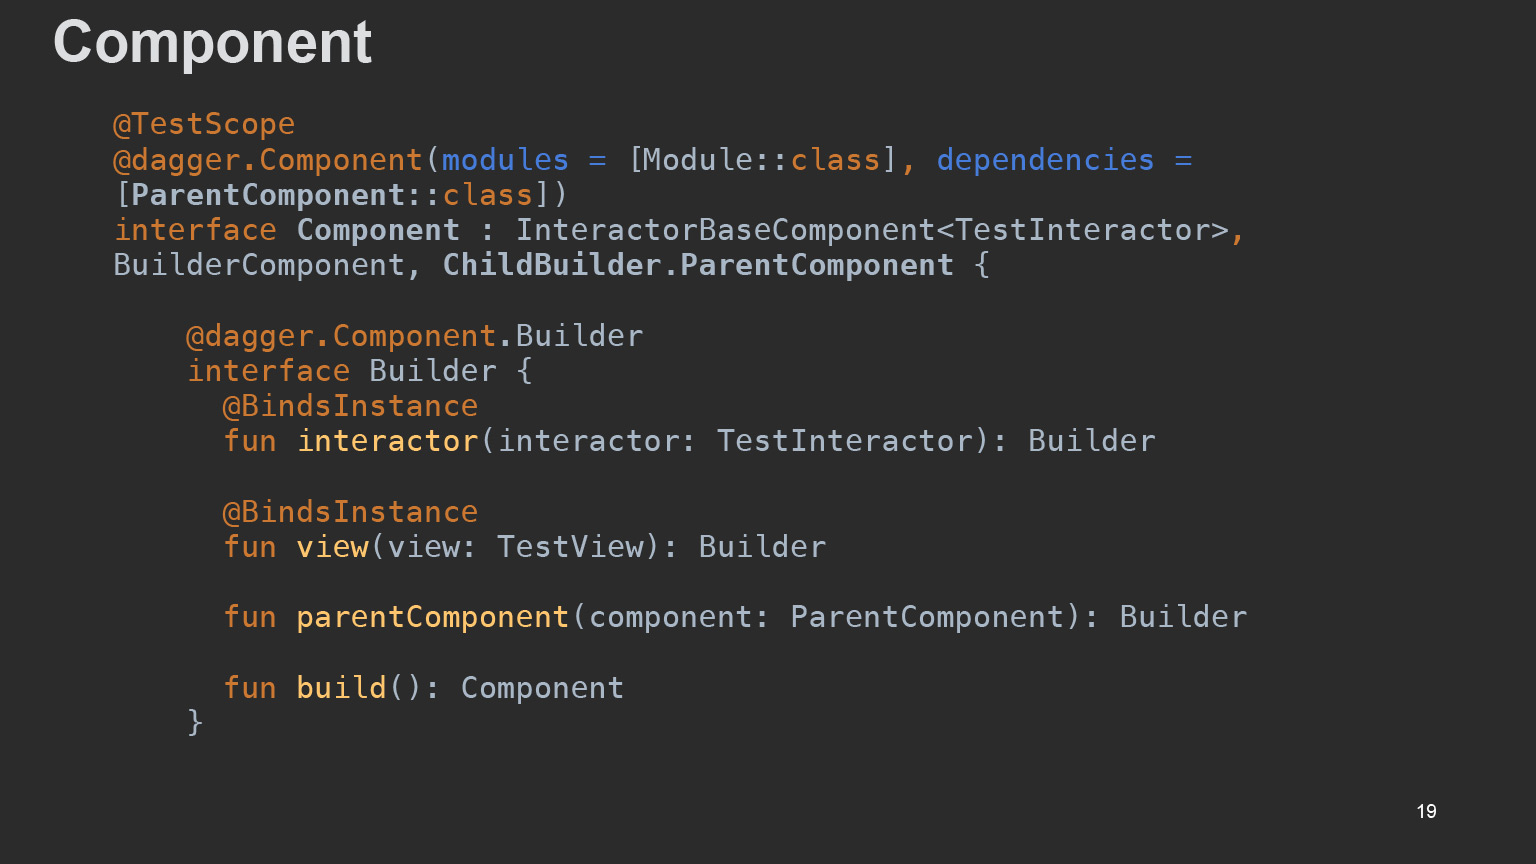Click the TestView parameter type
This screenshot has height=864, width=1536.
click(570, 547)
